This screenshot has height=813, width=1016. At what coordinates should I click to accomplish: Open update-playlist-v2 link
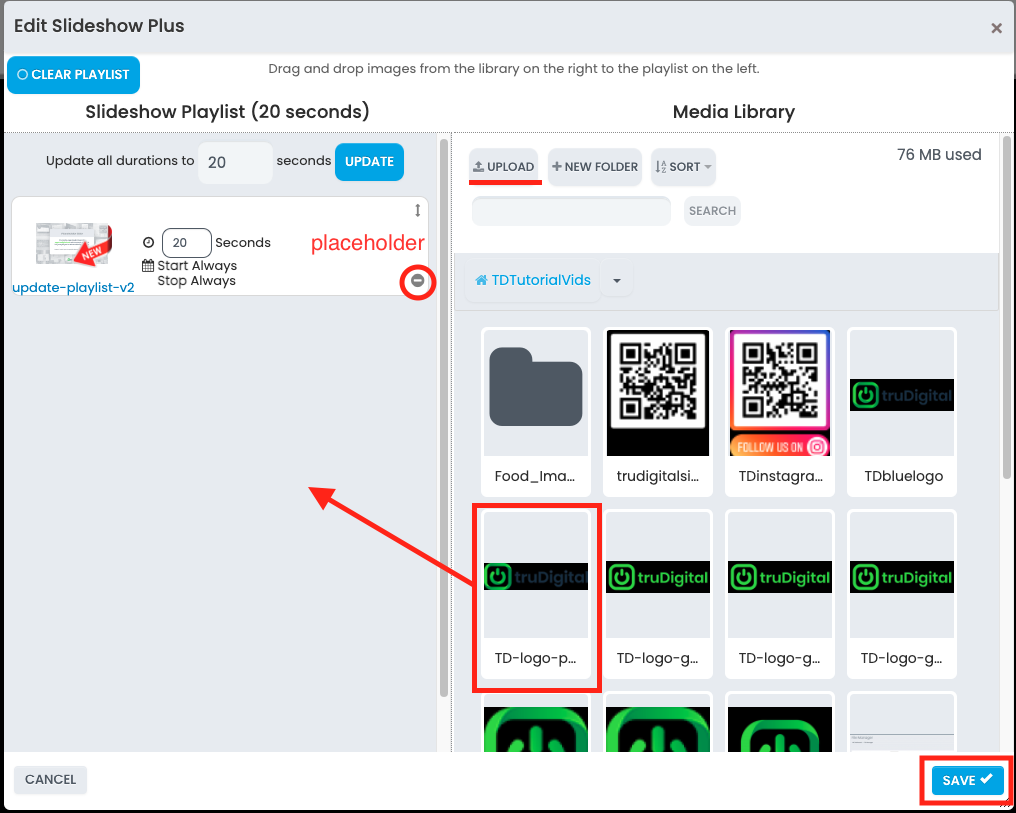coord(73,288)
